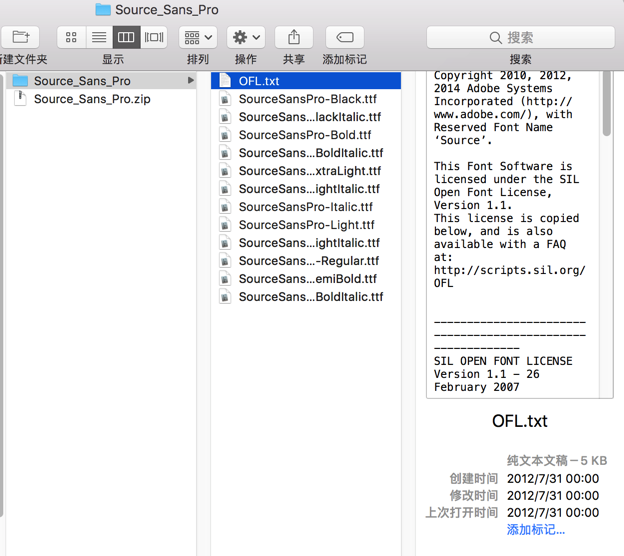Click the New Folder toolbar icon
This screenshot has width=624, height=556.
pyautogui.click(x=20, y=37)
